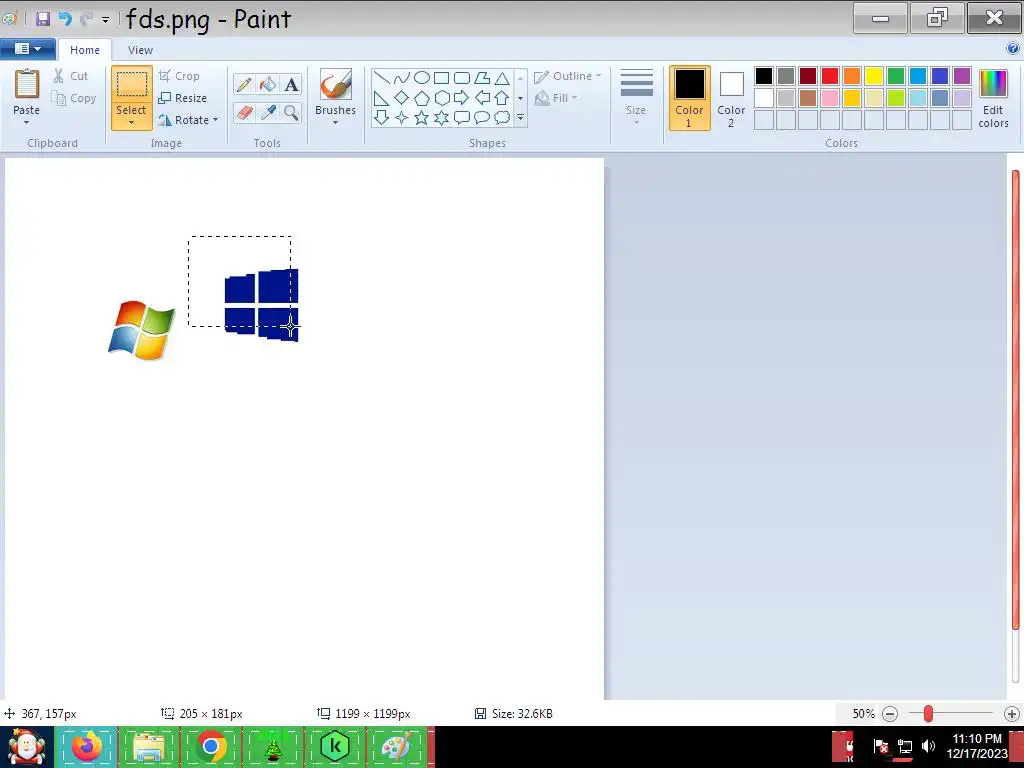The width and height of the screenshot is (1024, 768).
Task: Pick the green color swatch
Action: tap(896, 76)
